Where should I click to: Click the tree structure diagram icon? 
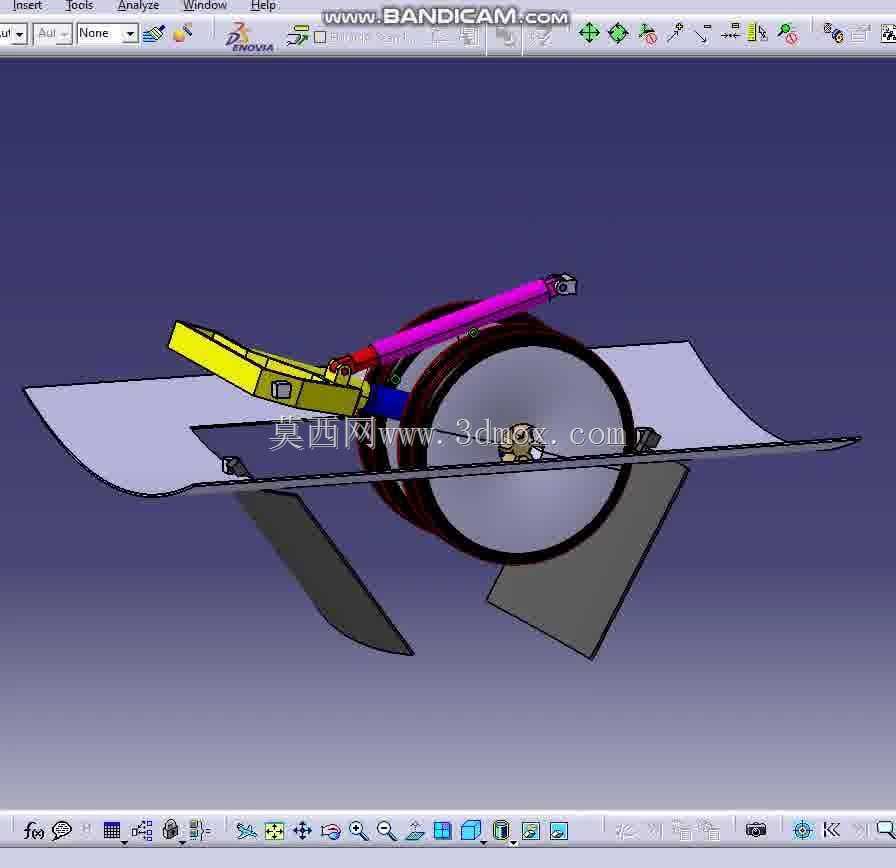[x=142, y=830]
